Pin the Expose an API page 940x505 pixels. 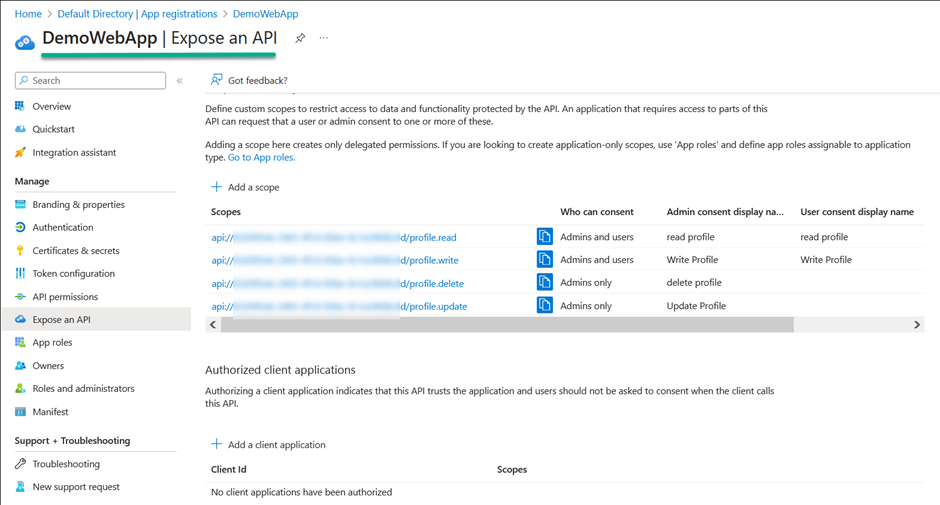tap(300, 38)
